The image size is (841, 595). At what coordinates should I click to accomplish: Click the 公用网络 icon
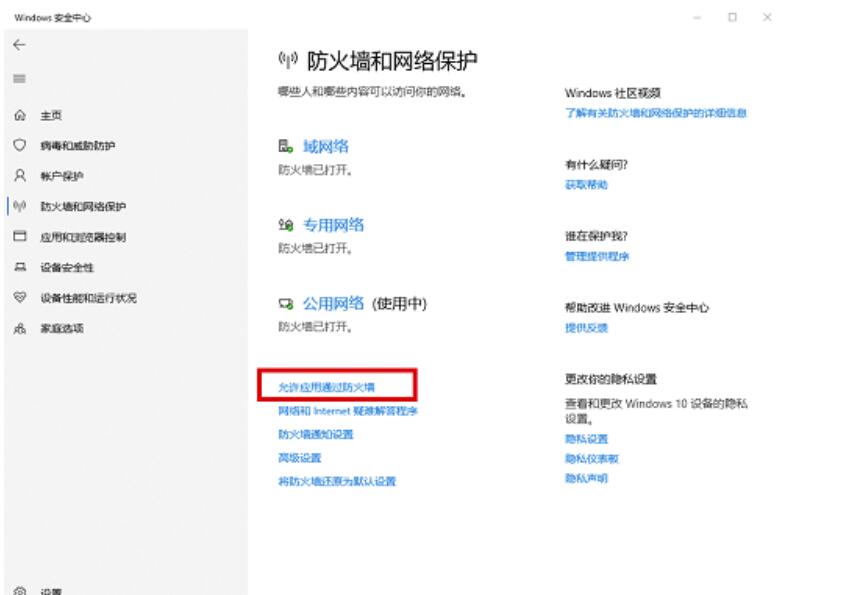click(x=285, y=304)
